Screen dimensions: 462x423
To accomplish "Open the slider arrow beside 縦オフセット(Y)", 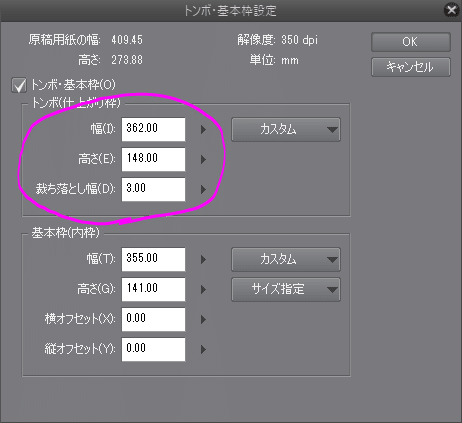I will (203, 349).
